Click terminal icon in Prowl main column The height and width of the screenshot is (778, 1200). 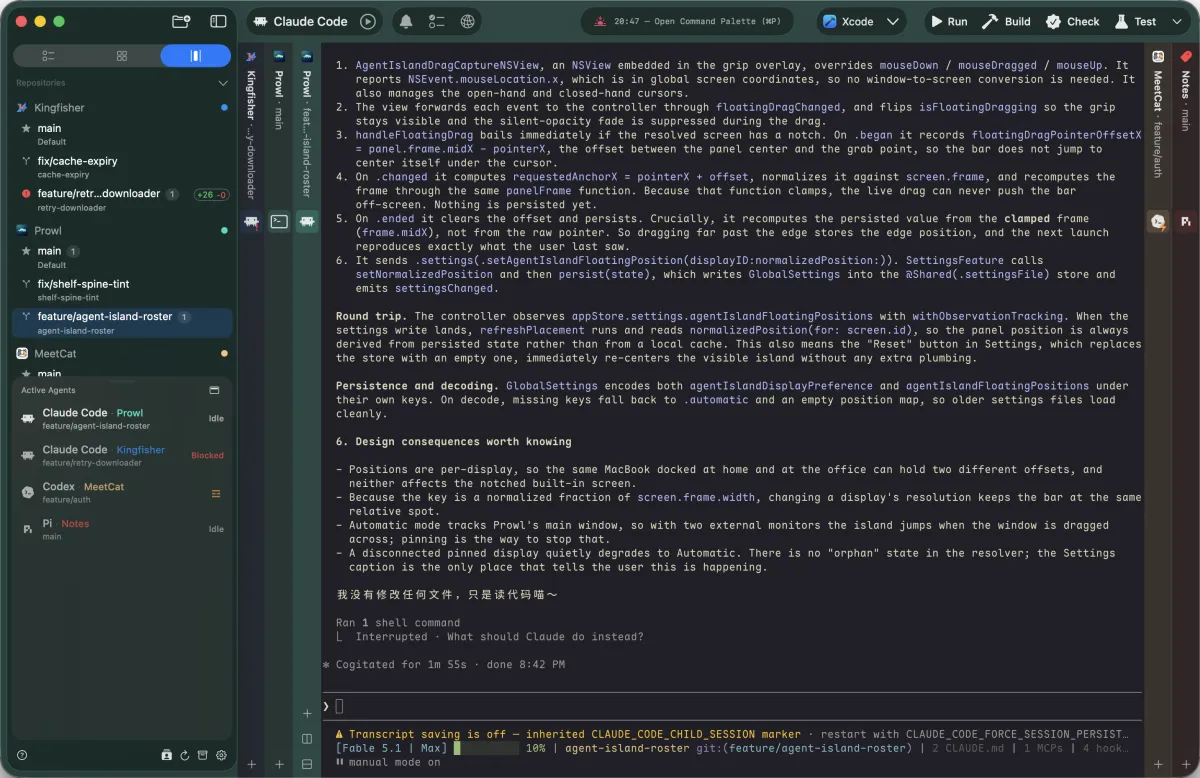279,222
